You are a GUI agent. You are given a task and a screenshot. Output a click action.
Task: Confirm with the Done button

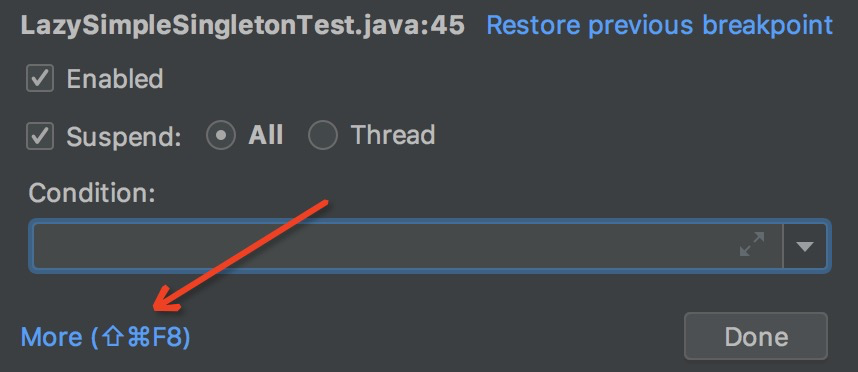(756, 336)
